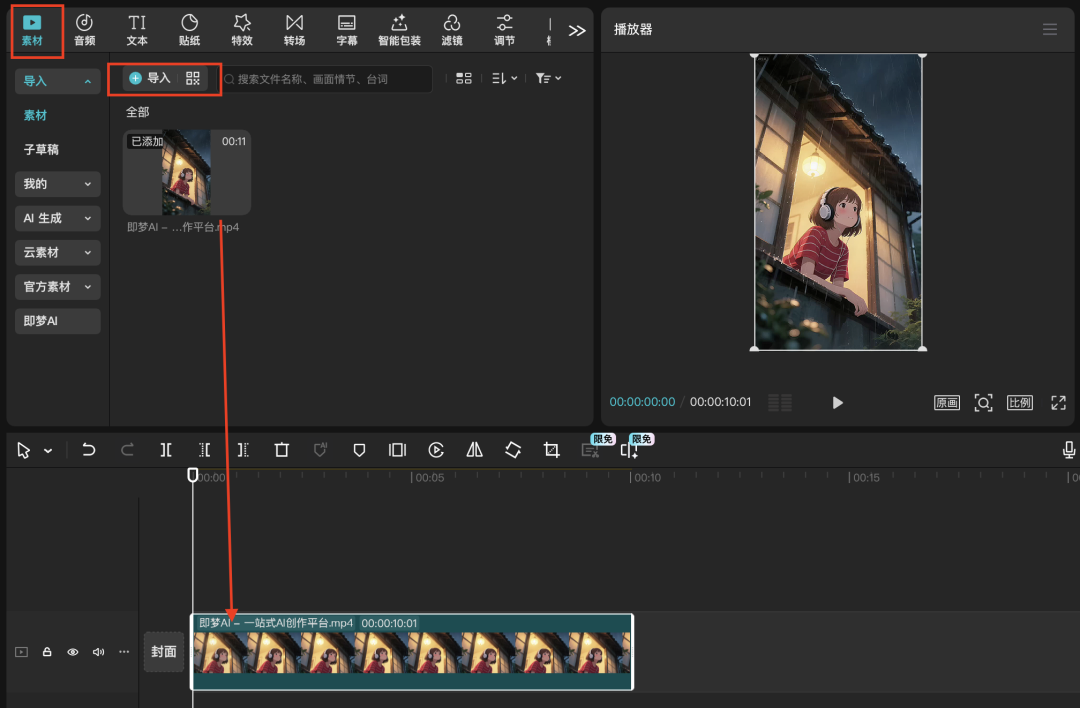The width and height of the screenshot is (1080, 708).
Task: Select the imported video thumbnail 即梦AI
Action: tap(187, 172)
